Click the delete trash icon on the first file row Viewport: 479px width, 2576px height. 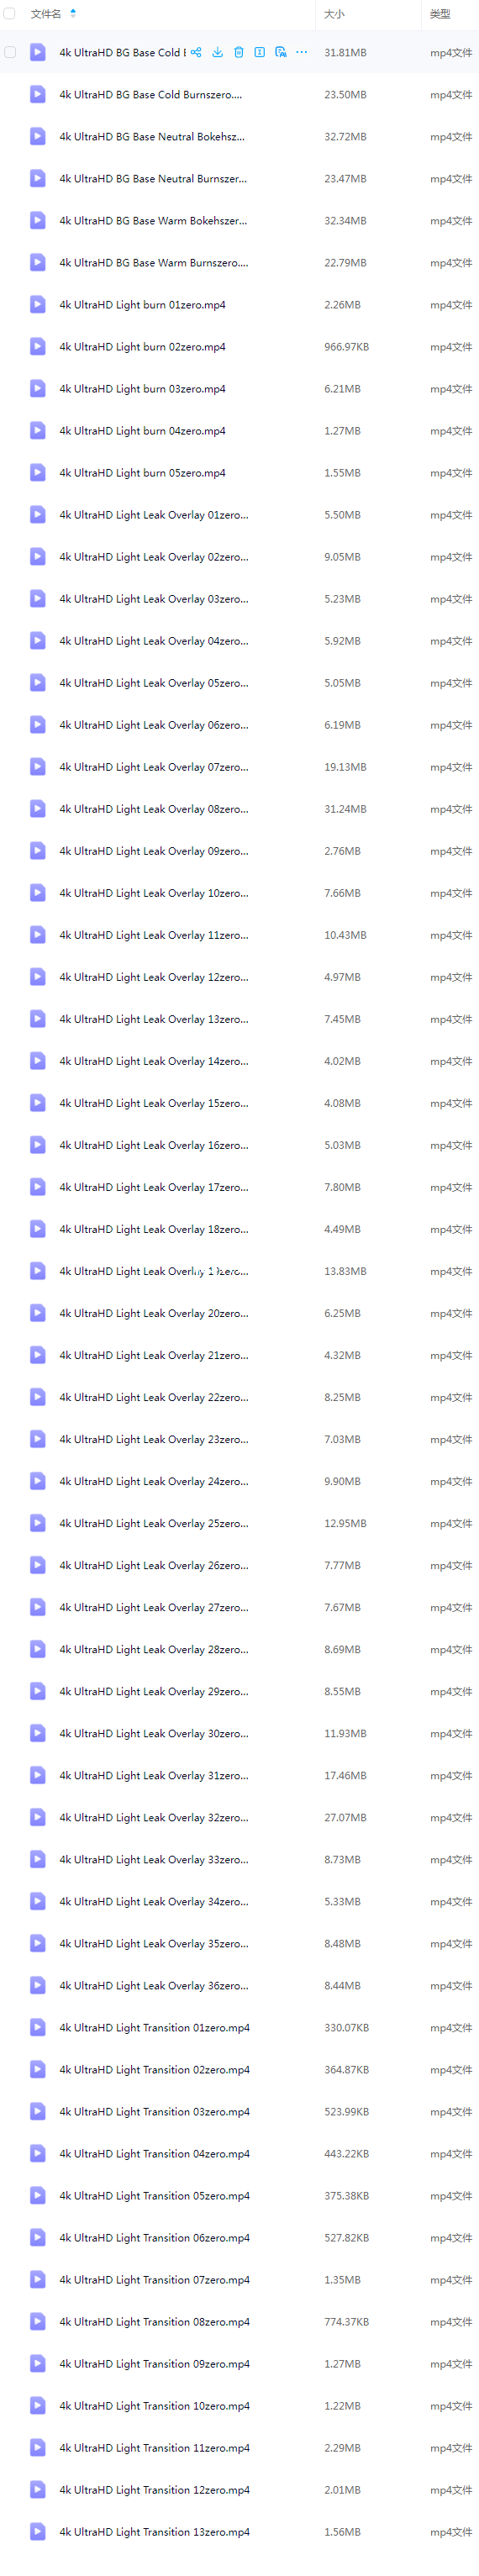(x=238, y=52)
